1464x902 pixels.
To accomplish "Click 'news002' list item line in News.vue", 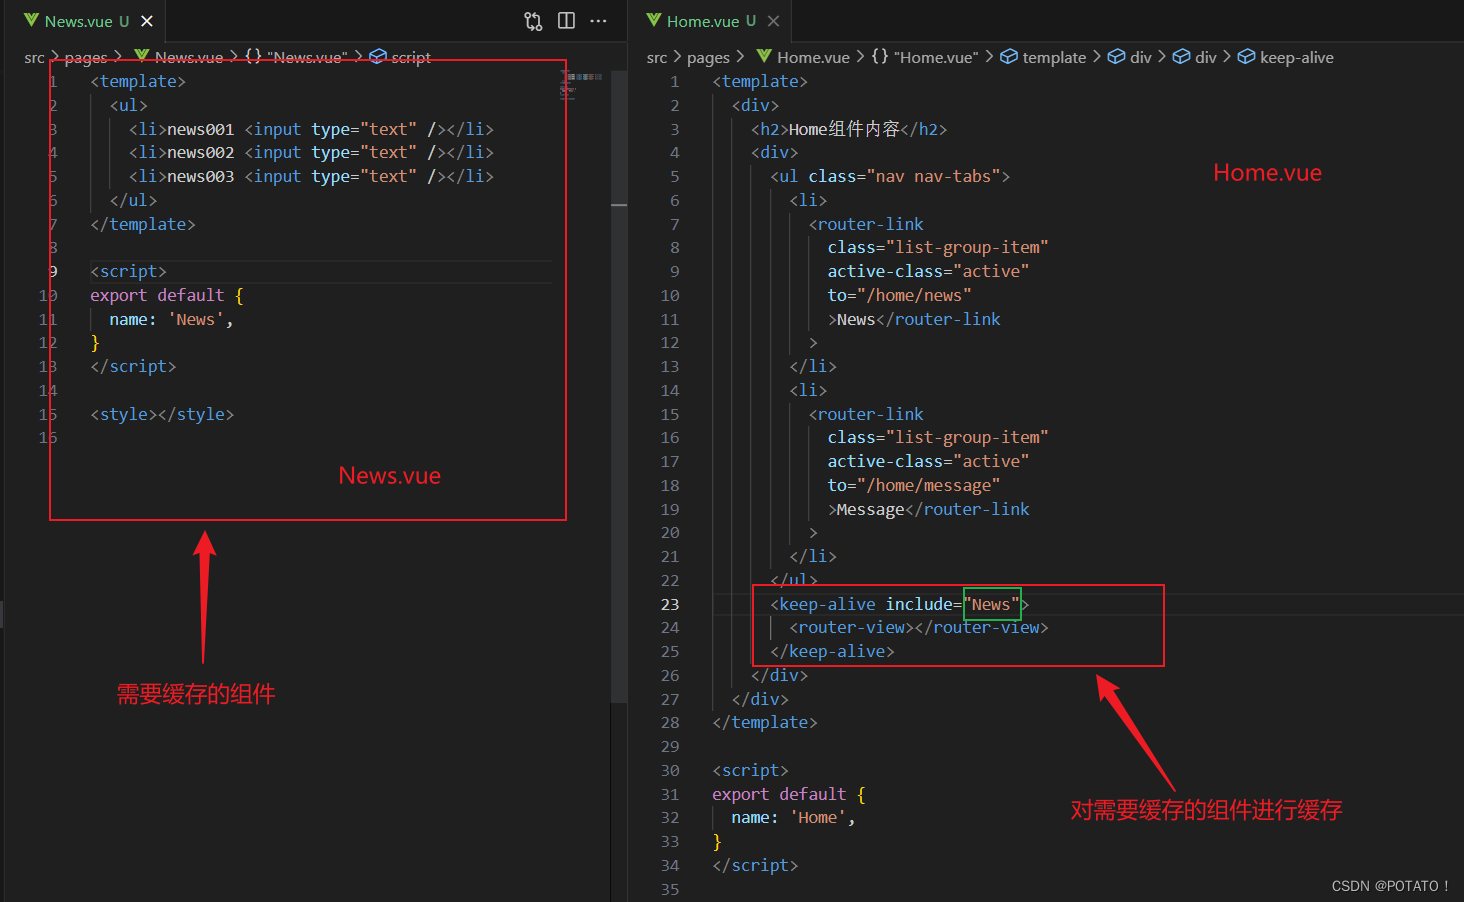I will [x=311, y=153].
